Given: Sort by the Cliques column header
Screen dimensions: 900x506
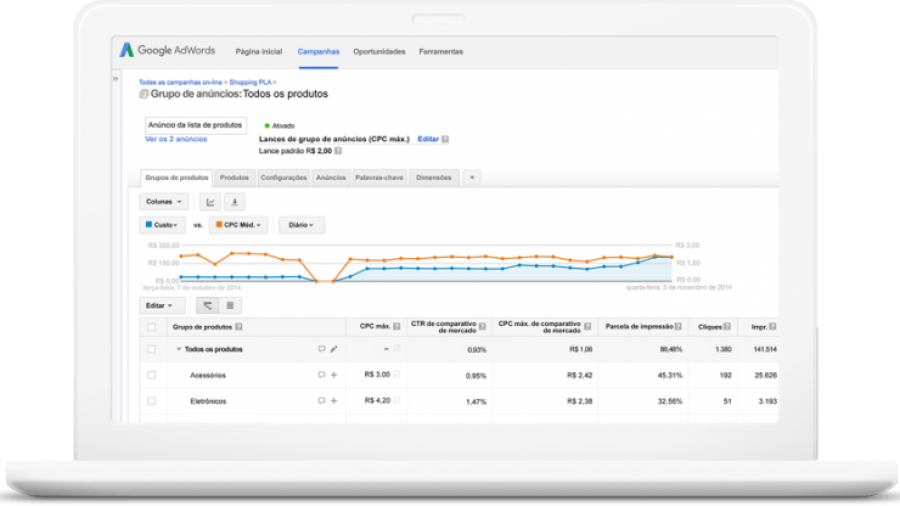Looking at the screenshot, I should pyautogui.click(x=710, y=327).
